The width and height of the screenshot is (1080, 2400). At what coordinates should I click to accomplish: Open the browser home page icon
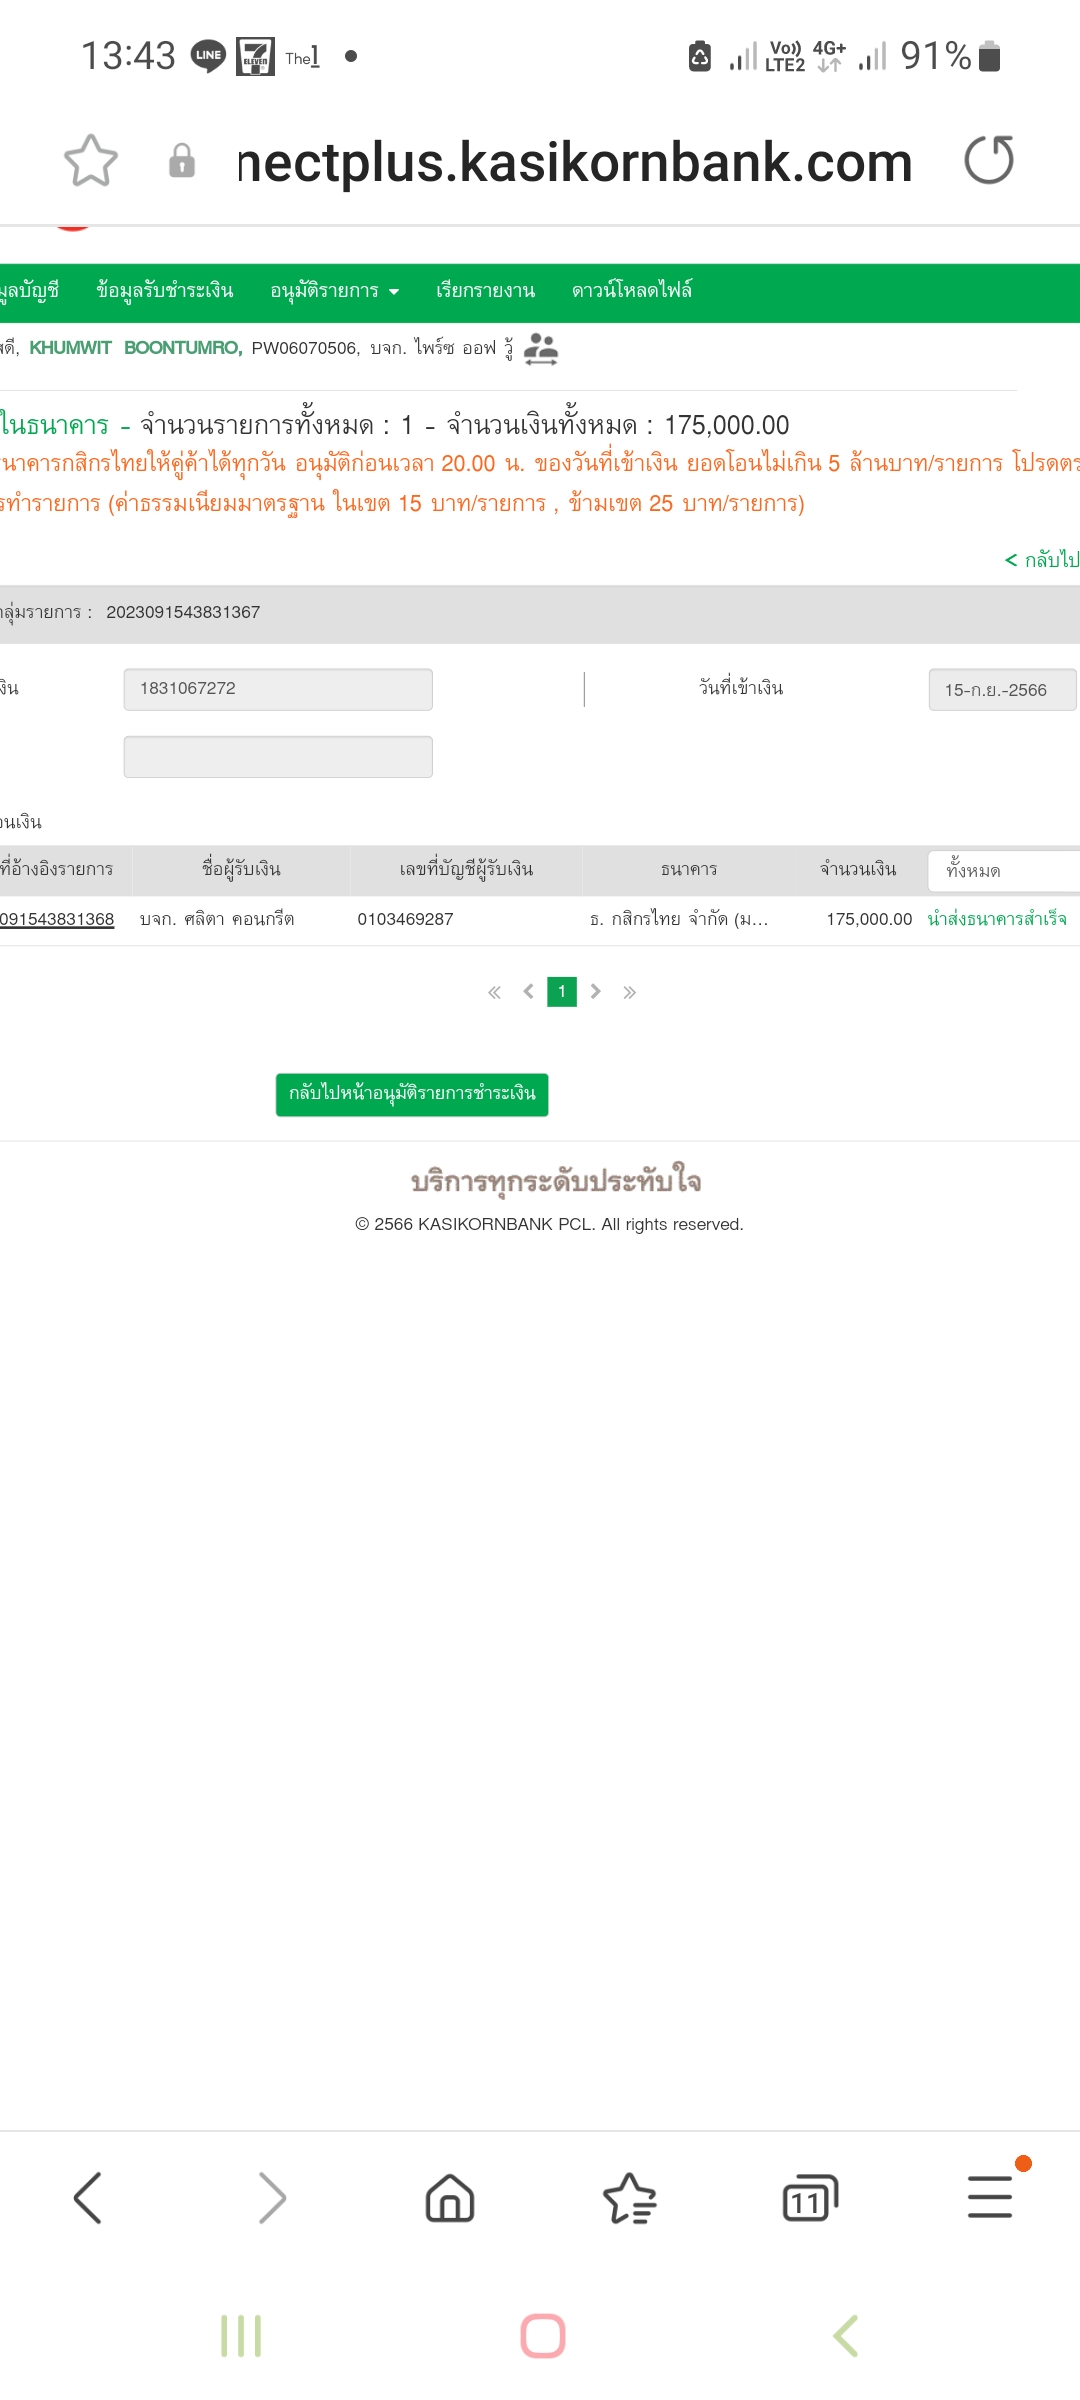pyautogui.click(x=450, y=2198)
